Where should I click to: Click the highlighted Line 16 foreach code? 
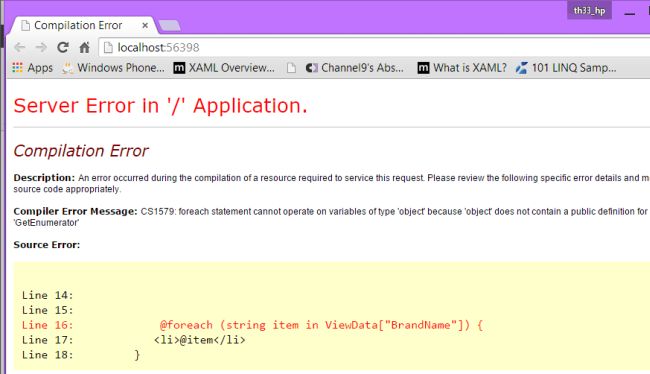321,325
